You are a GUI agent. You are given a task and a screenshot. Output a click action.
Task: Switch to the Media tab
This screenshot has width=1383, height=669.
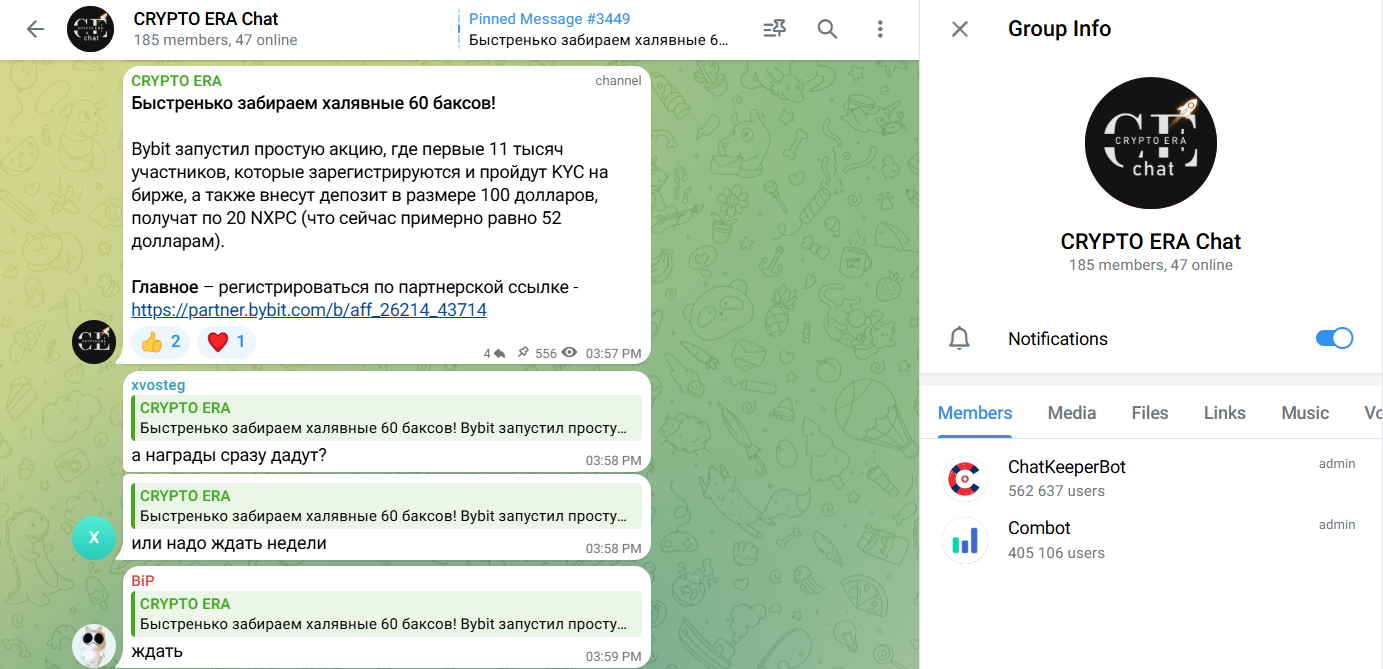(x=1071, y=413)
